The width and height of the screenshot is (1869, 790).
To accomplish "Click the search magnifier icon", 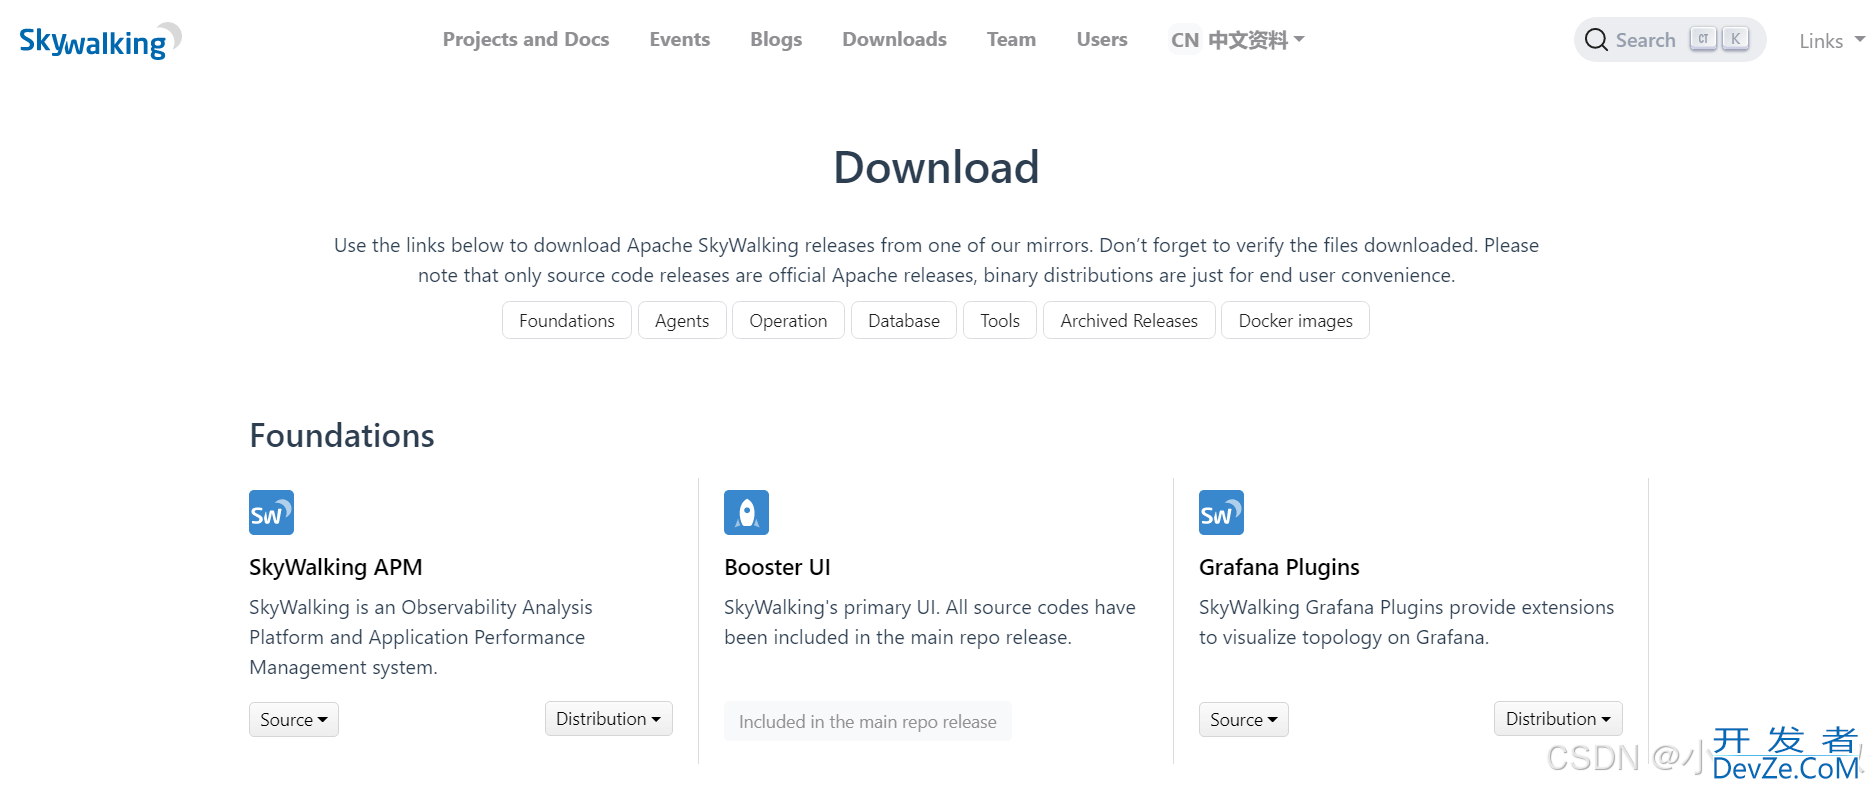I will coord(1597,40).
